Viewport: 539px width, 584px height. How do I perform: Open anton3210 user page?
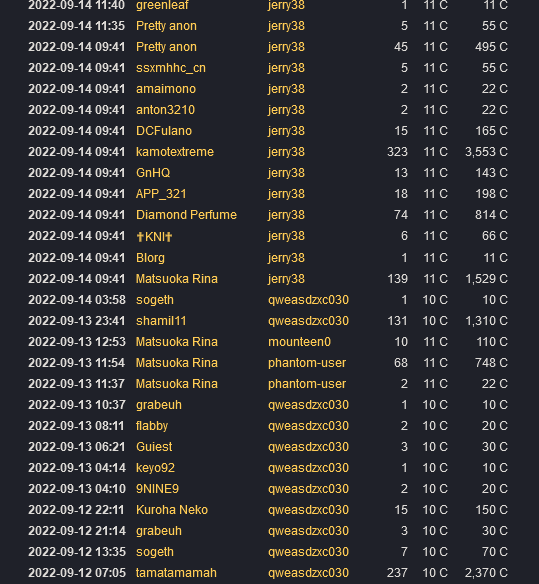[165, 110]
